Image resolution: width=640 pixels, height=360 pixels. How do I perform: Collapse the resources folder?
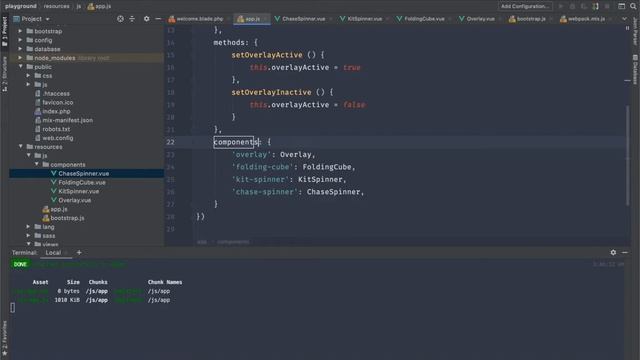coord(20,147)
